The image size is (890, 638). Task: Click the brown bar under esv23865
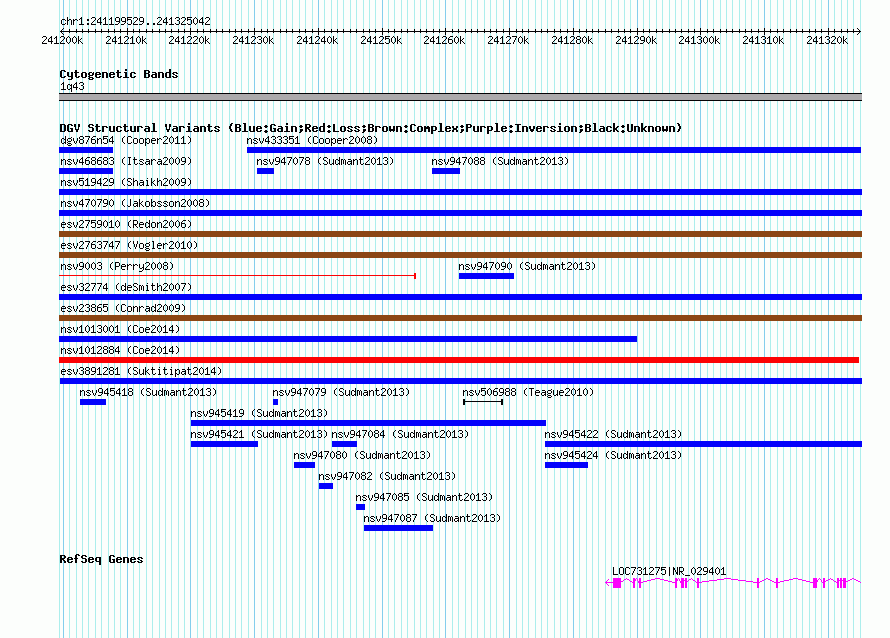(x=460, y=318)
